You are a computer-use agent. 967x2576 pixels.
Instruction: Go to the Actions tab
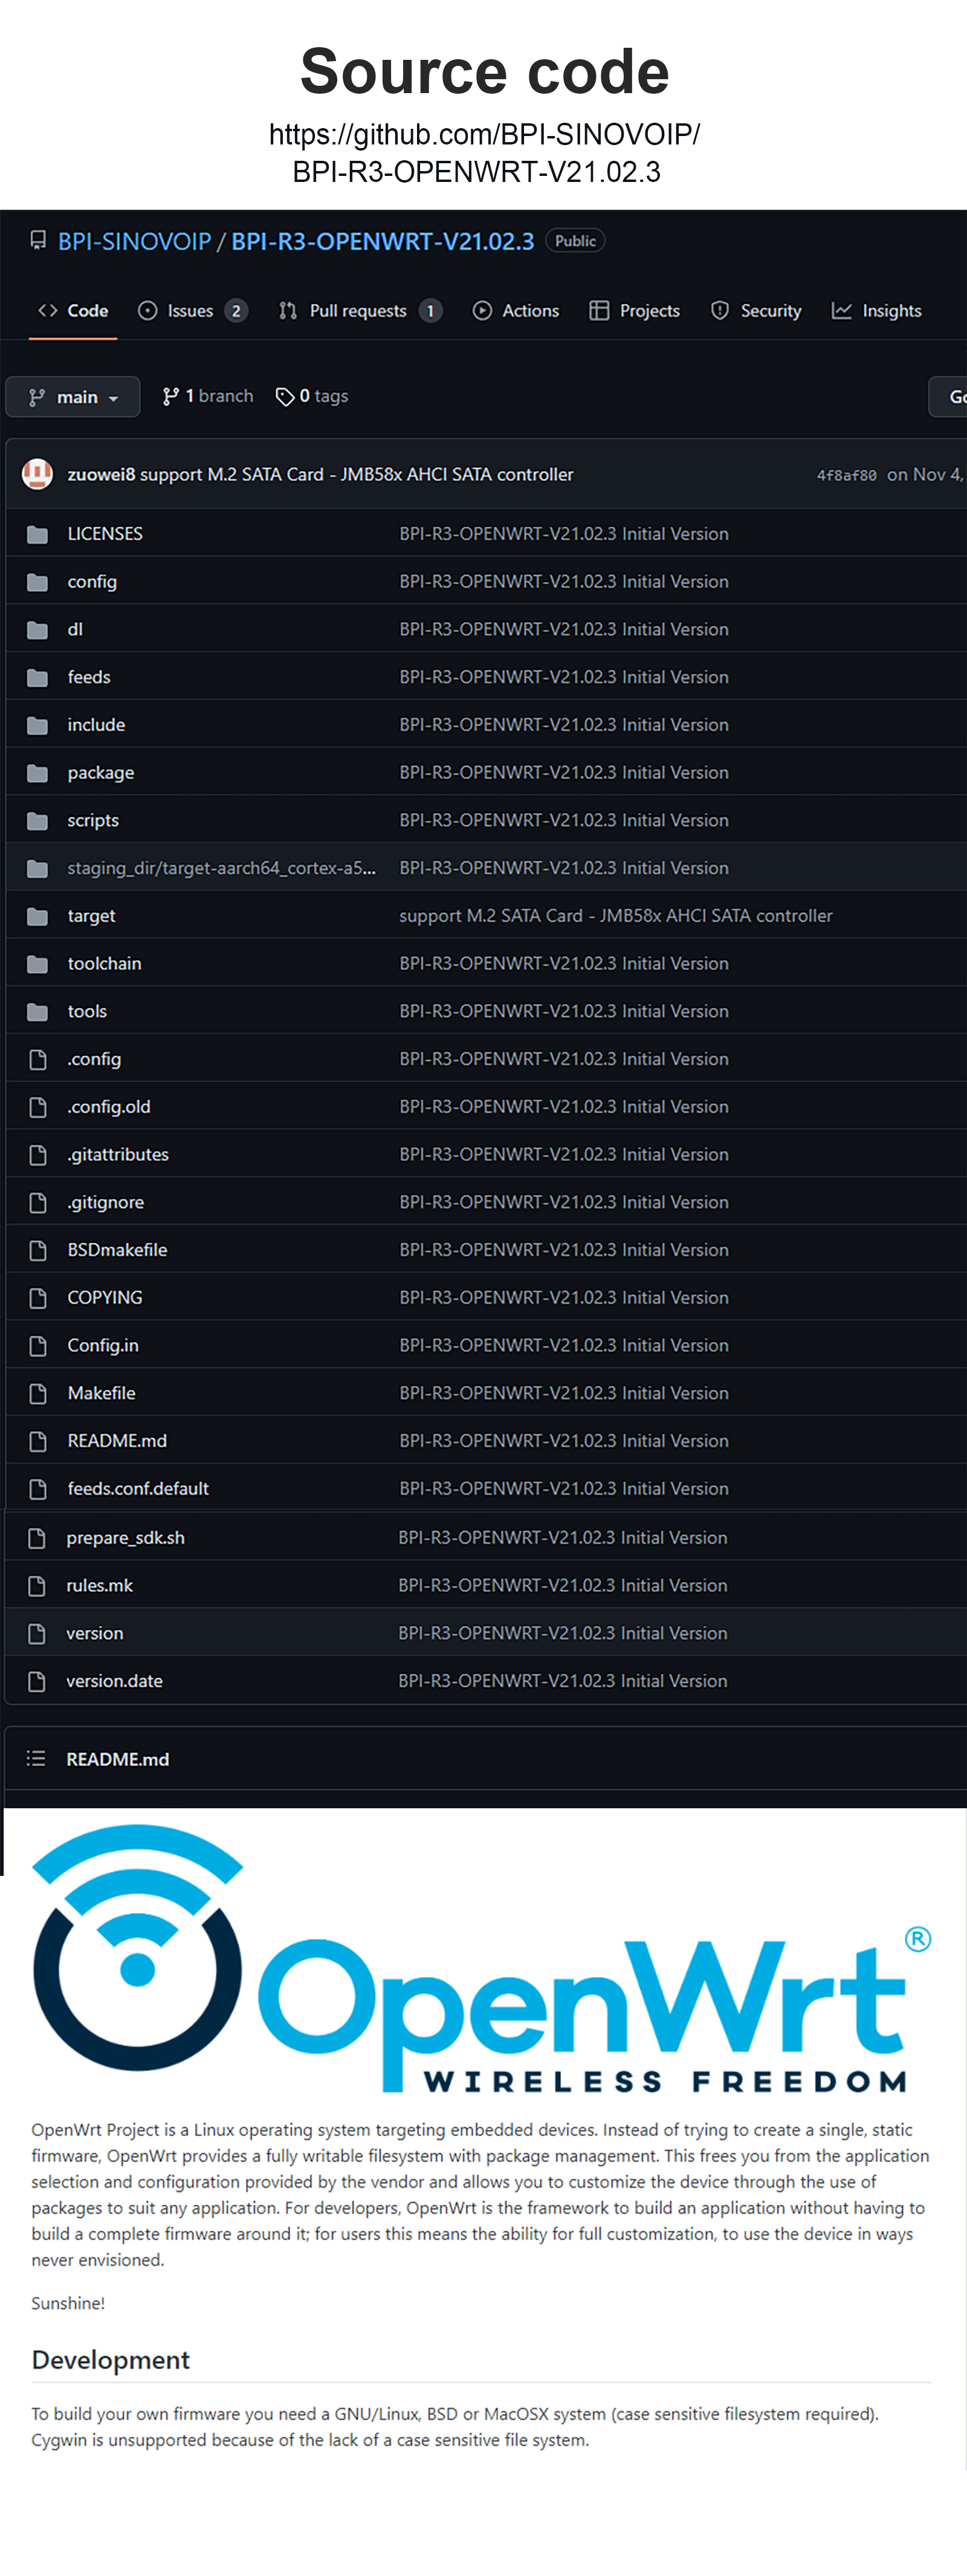tap(516, 311)
